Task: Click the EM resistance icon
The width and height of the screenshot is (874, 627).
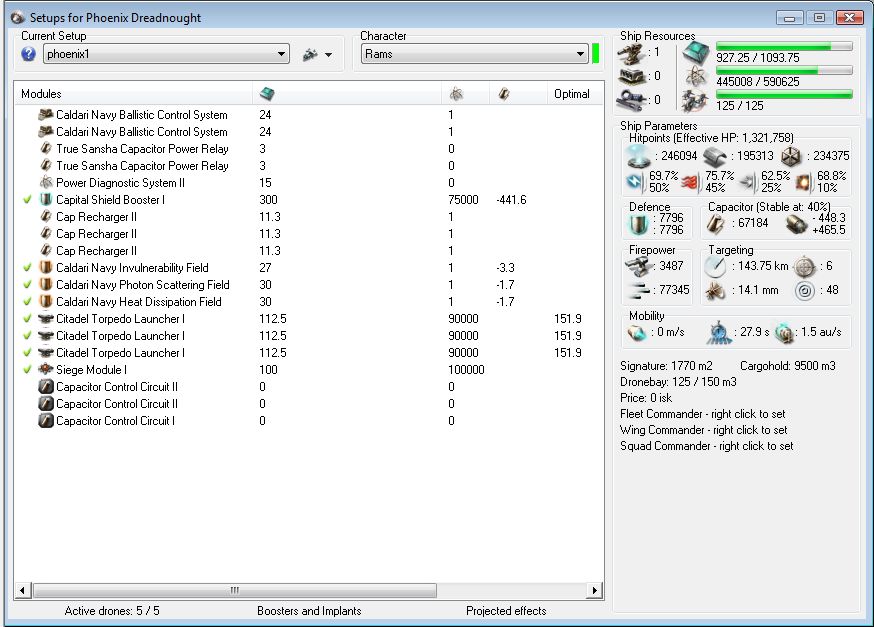Action: pyautogui.click(x=635, y=182)
